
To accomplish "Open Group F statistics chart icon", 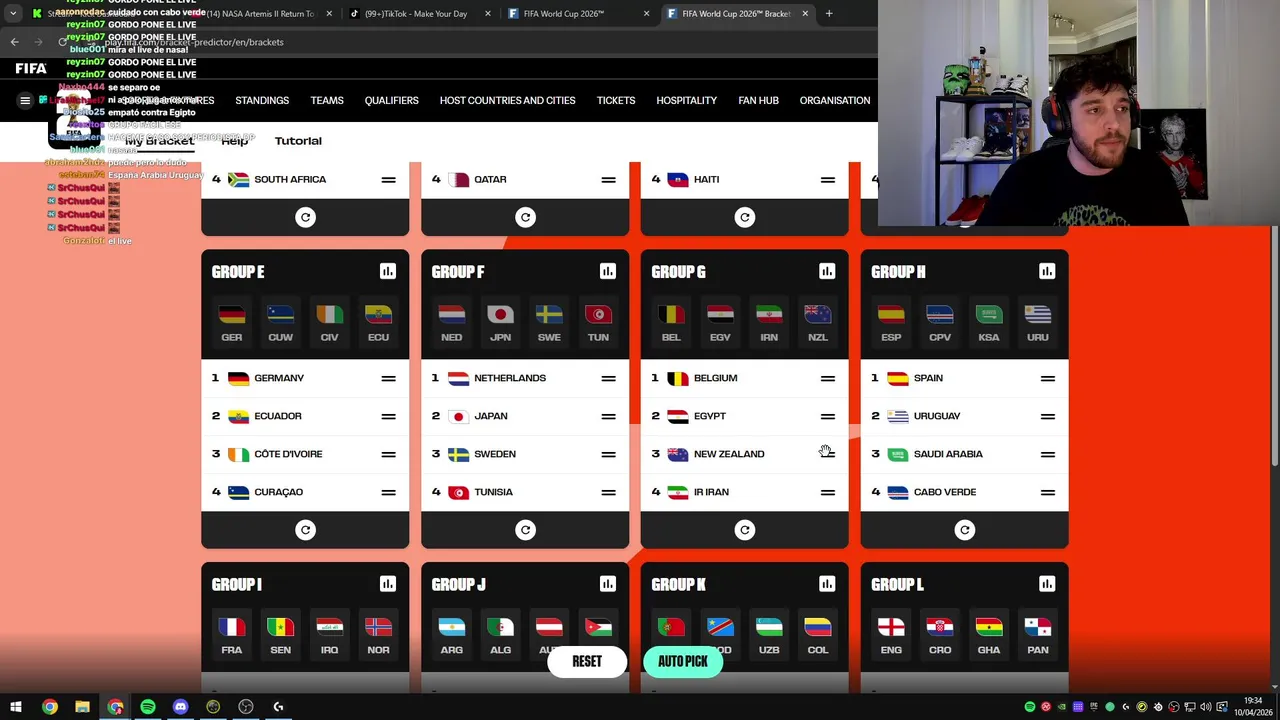I will click(x=607, y=271).
